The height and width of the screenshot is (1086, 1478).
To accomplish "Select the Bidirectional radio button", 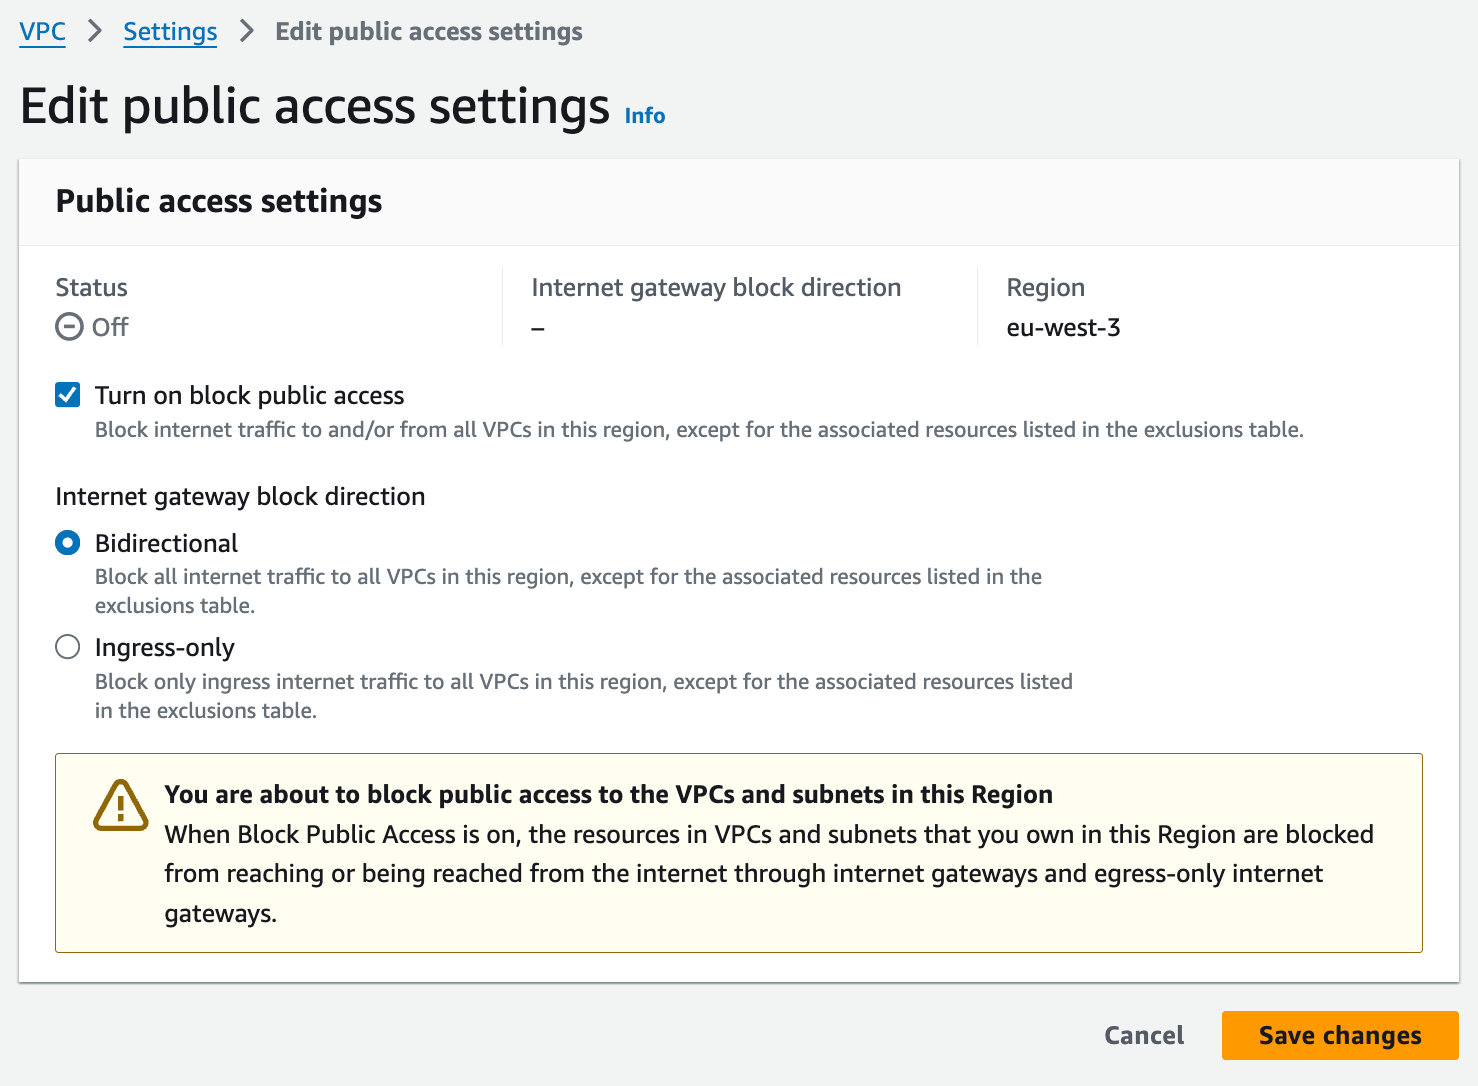I will [68, 543].
